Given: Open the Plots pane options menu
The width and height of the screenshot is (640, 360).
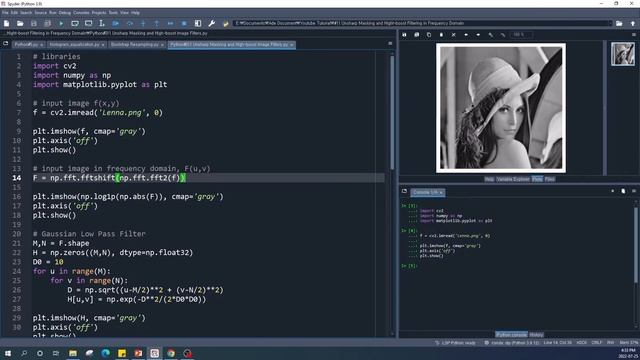Looking at the screenshot, I should pyautogui.click(x=634, y=35).
